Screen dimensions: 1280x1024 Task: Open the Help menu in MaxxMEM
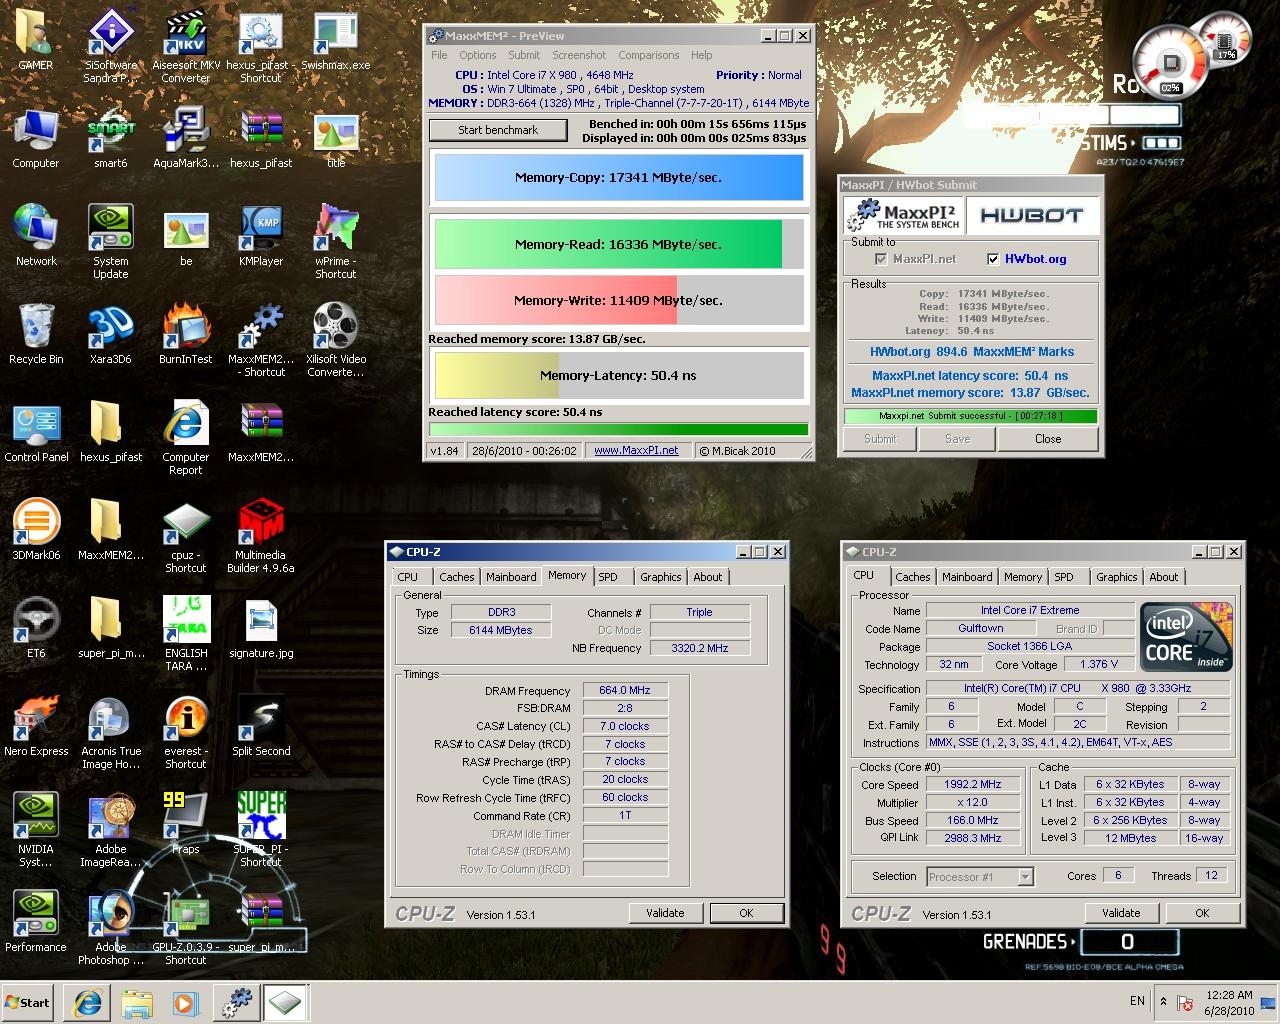pyautogui.click(x=702, y=55)
